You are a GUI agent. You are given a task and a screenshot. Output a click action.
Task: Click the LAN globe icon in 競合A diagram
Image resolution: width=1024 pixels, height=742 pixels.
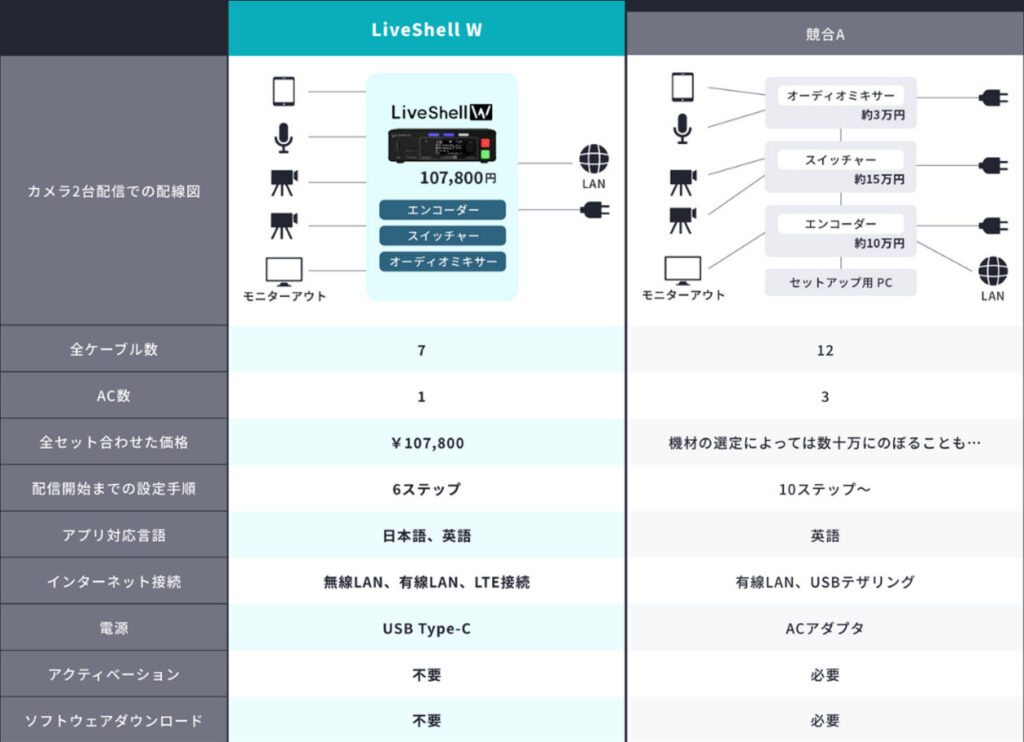click(993, 271)
